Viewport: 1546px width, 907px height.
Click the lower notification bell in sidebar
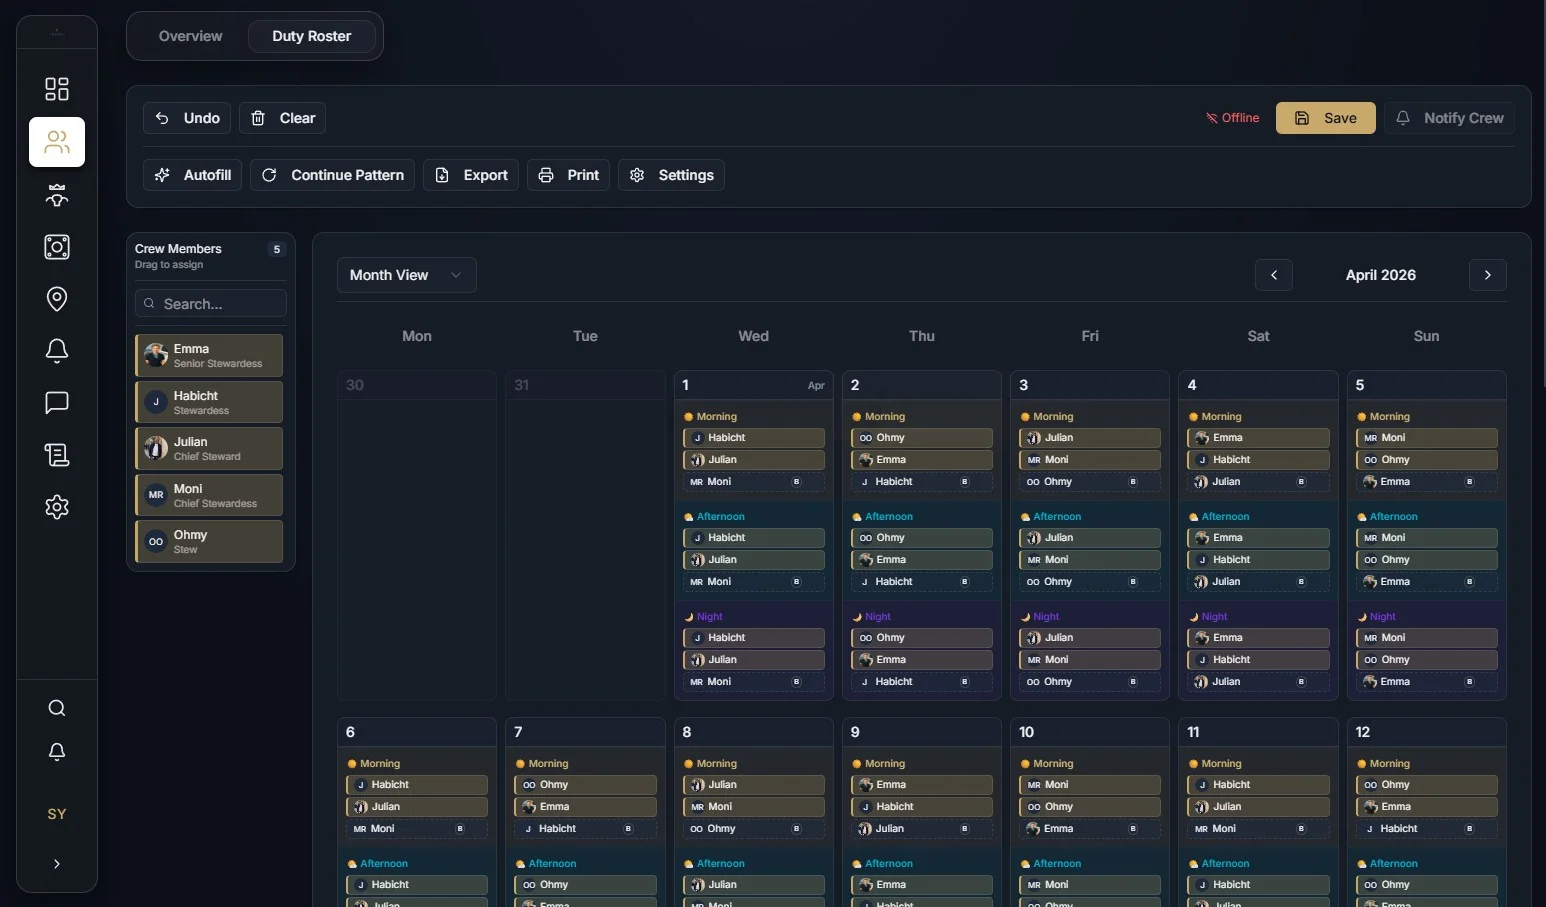pyautogui.click(x=56, y=753)
